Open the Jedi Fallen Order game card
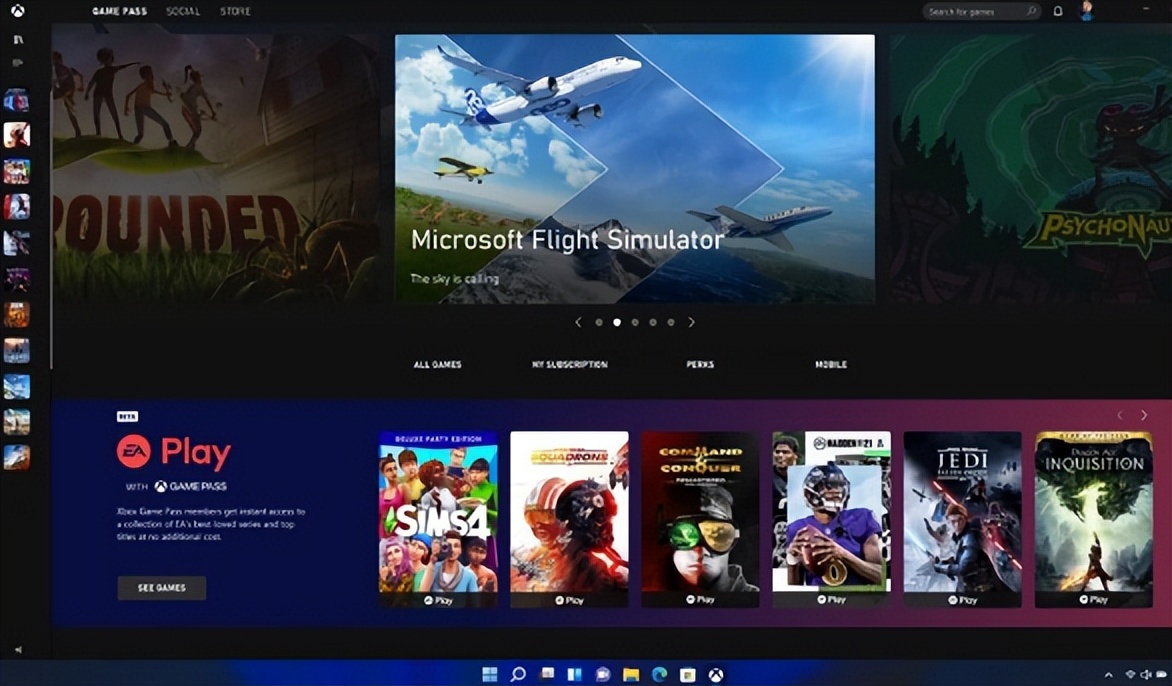The height and width of the screenshot is (686, 1172). [x=963, y=519]
